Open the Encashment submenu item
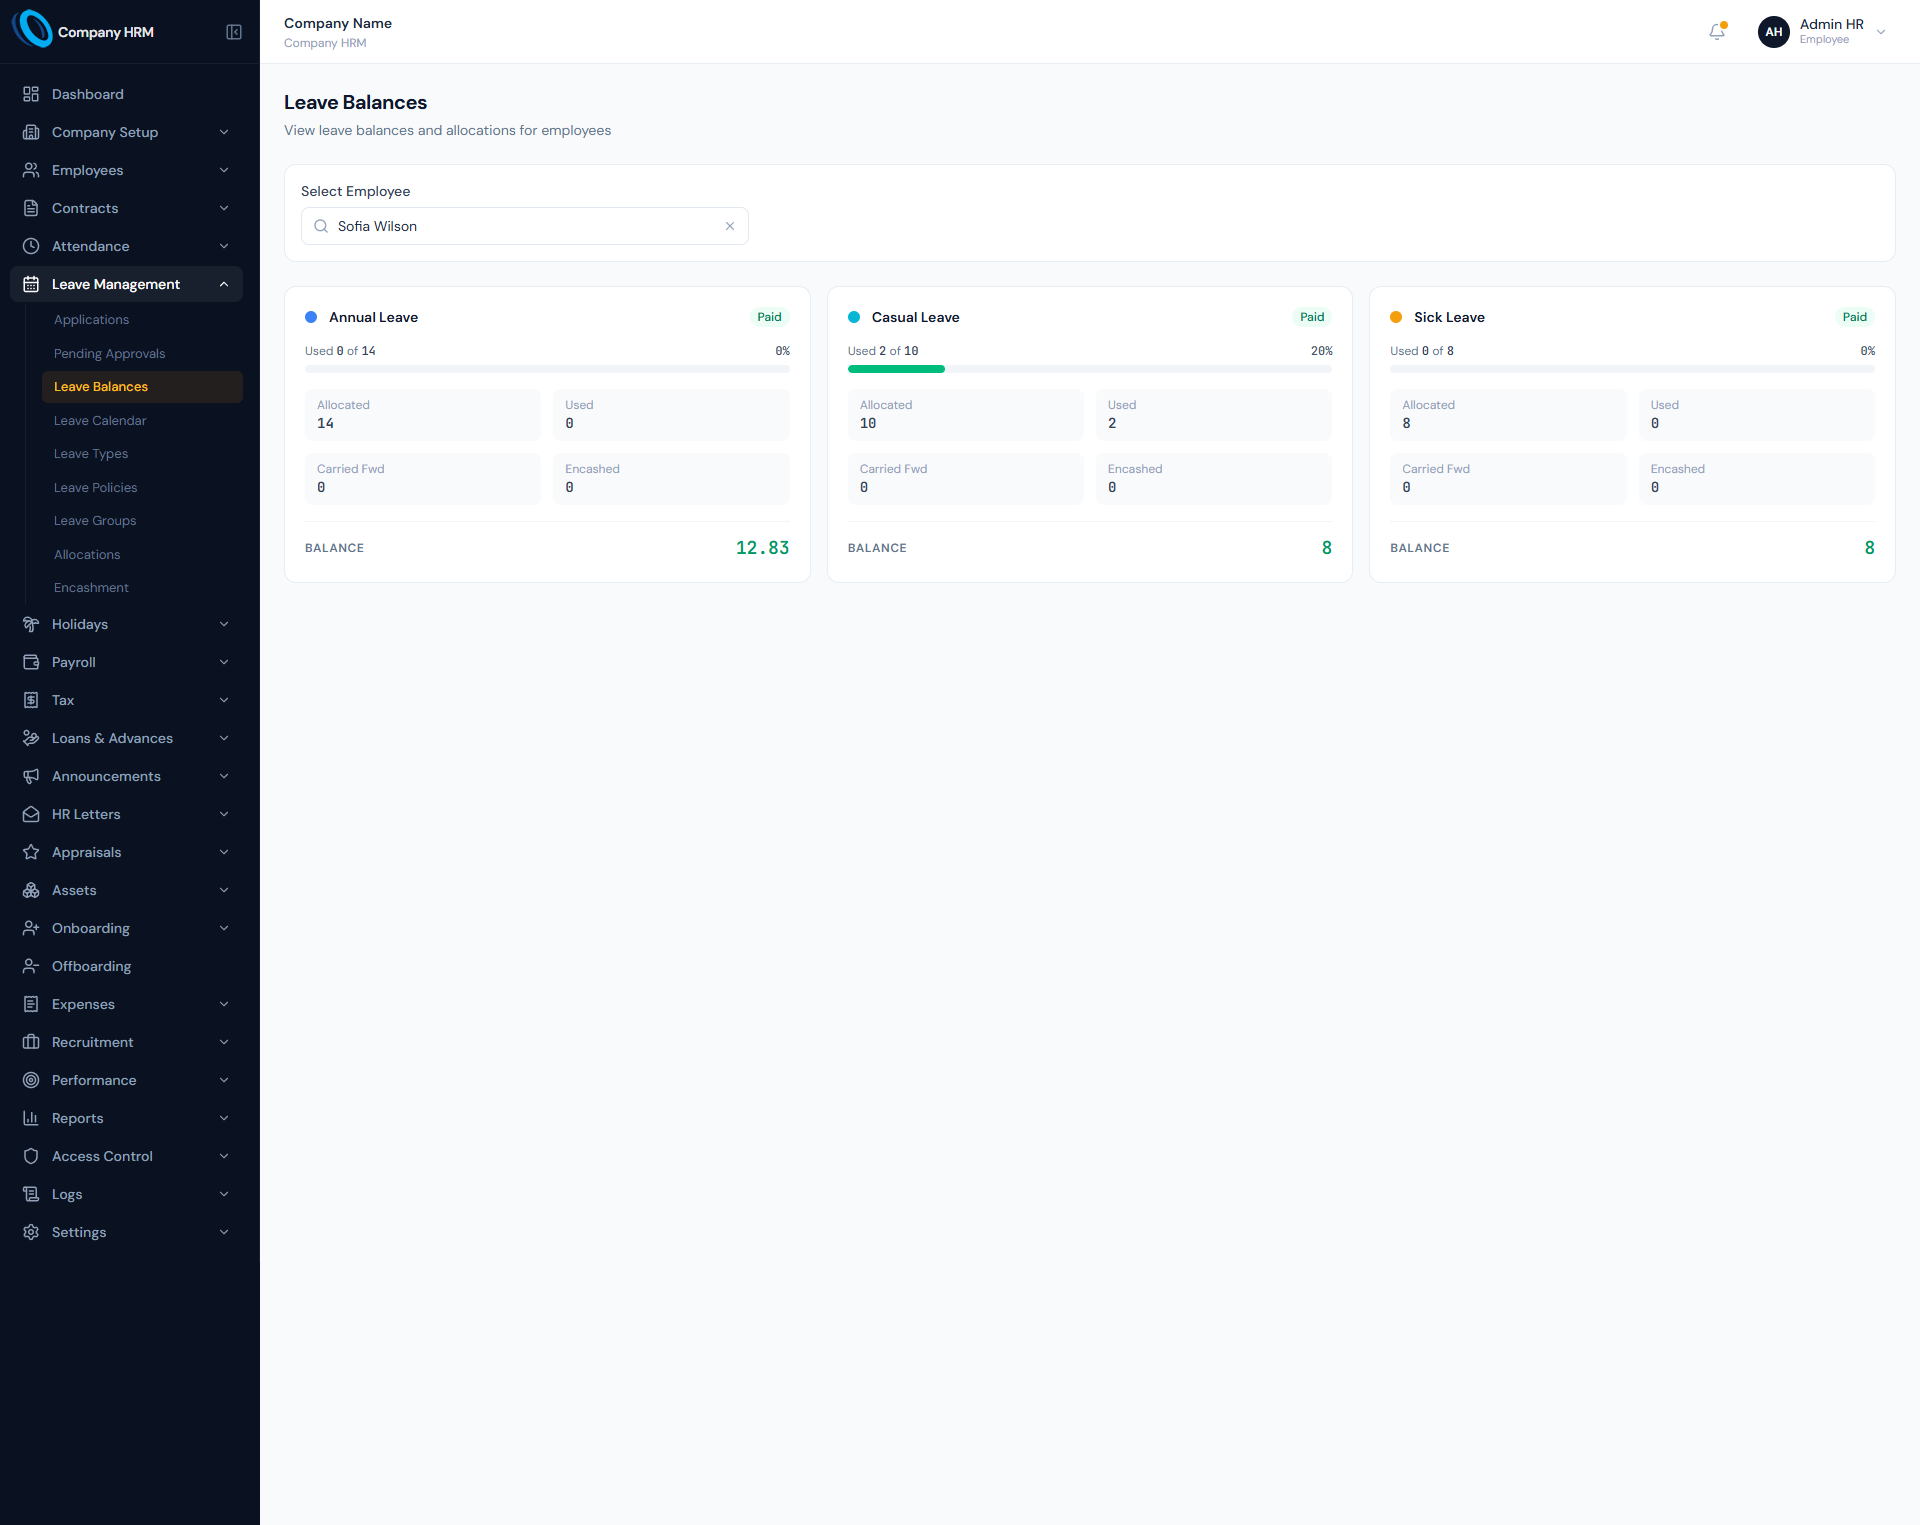This screenshot has width=1920, height=1525. coord(142,588)
